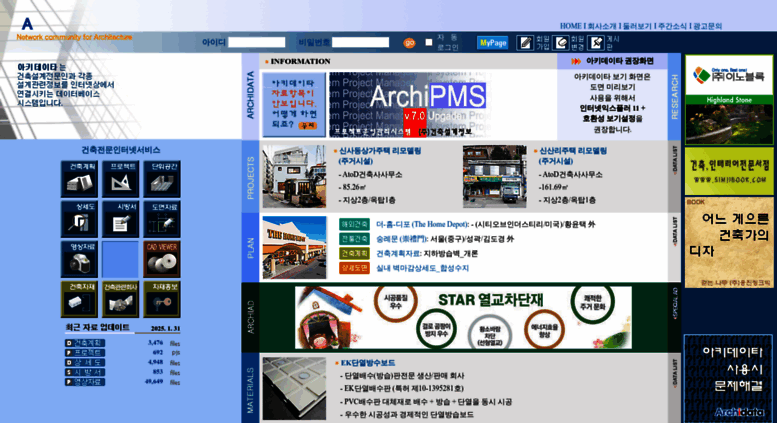
Task: Open the ArchiPMS v7.0 banner
Action: pyautogui.click(x=410, y=105)
